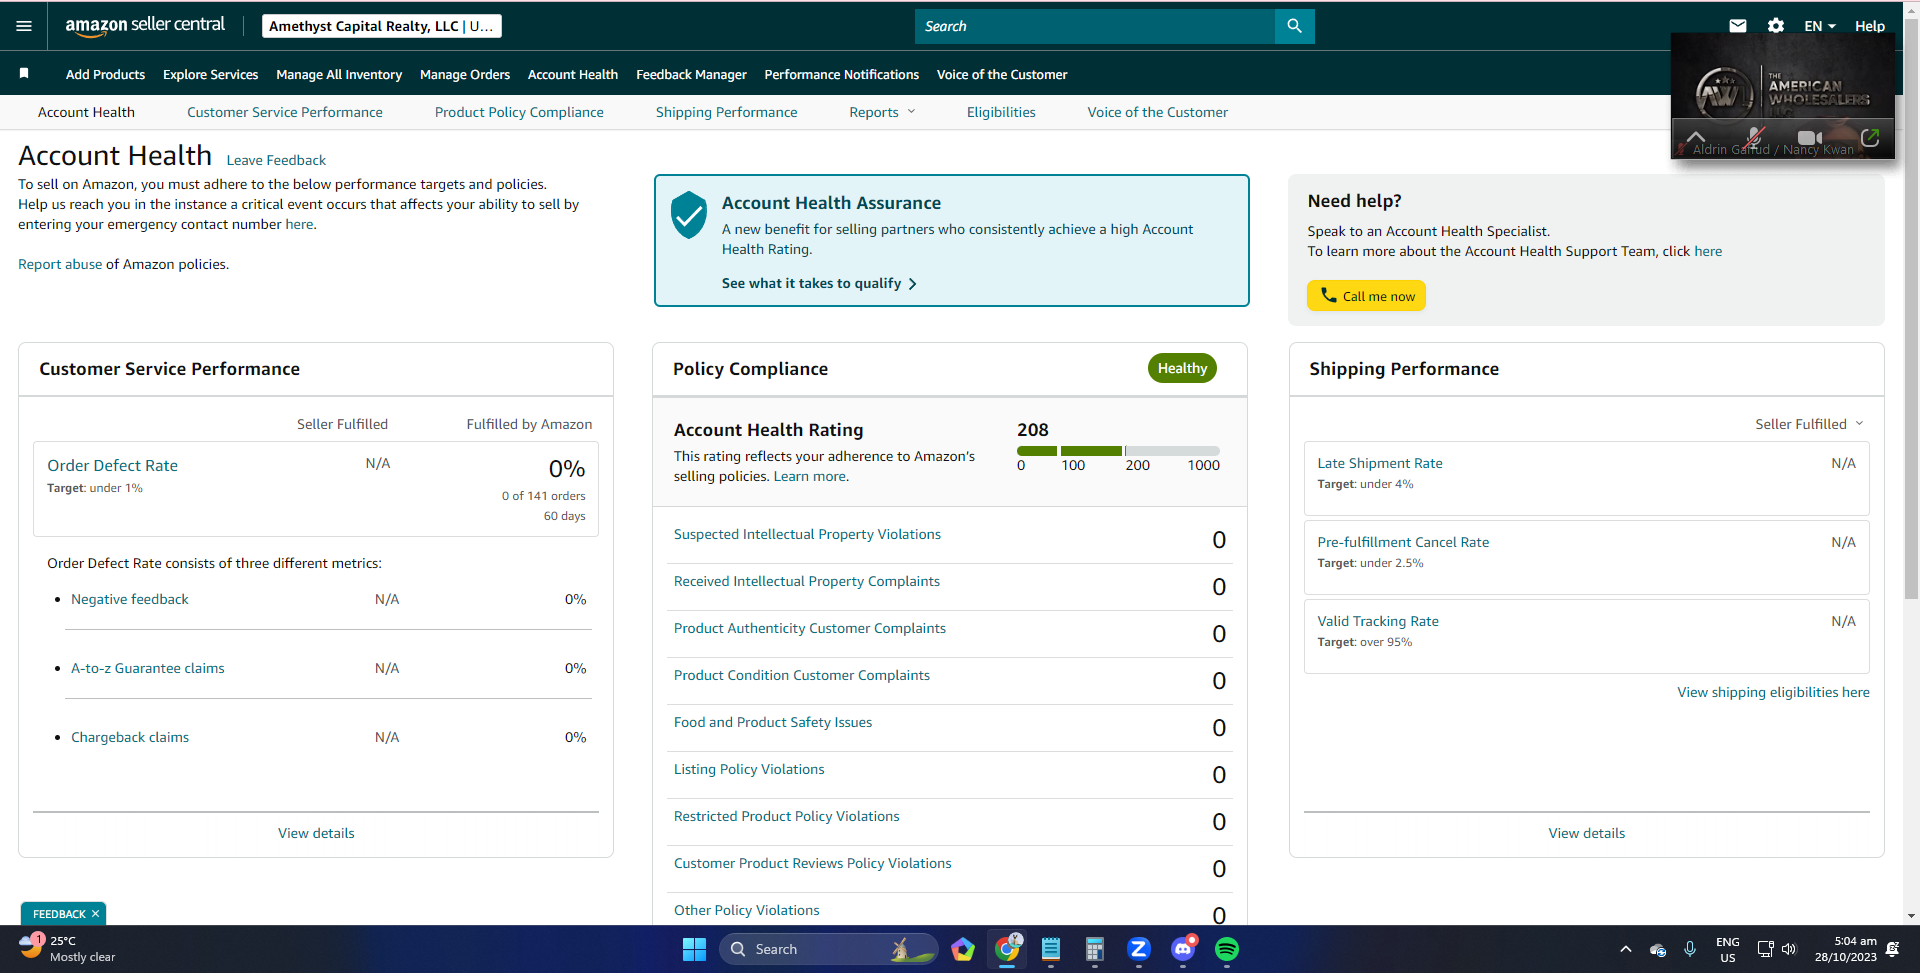Open the Report abuse link
The height and width of the screenshot is (973, 1920).
(x=60, y=264)
